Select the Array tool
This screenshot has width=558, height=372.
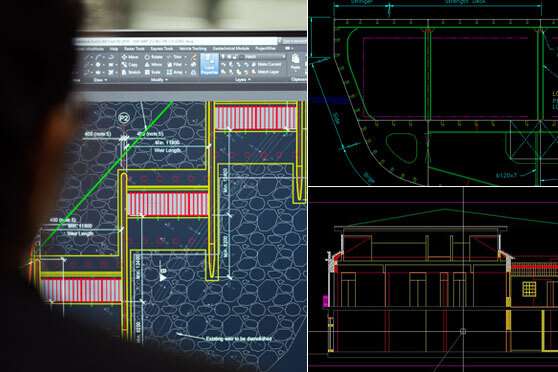tap(175, 72)
